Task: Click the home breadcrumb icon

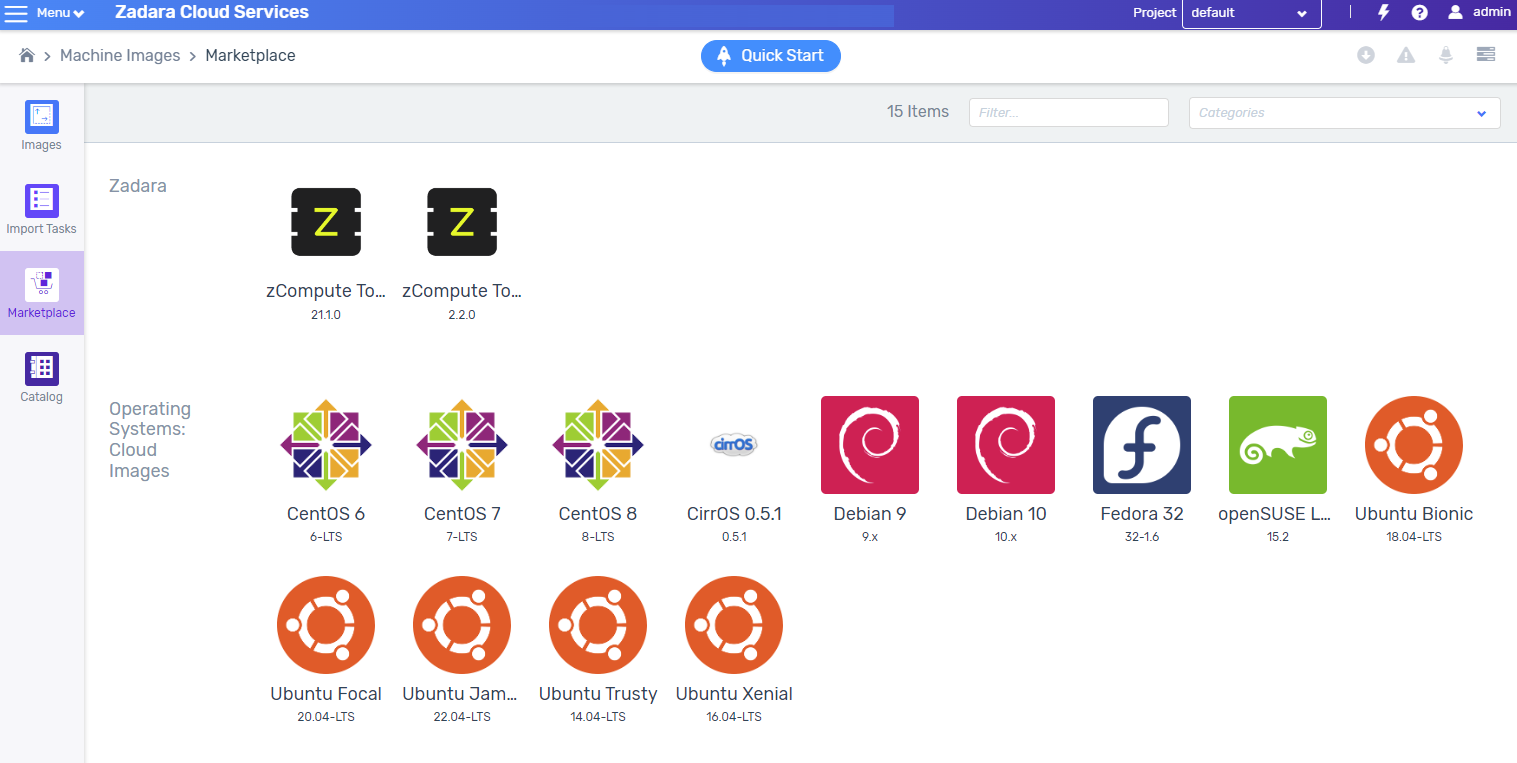Action: [27, 55]
